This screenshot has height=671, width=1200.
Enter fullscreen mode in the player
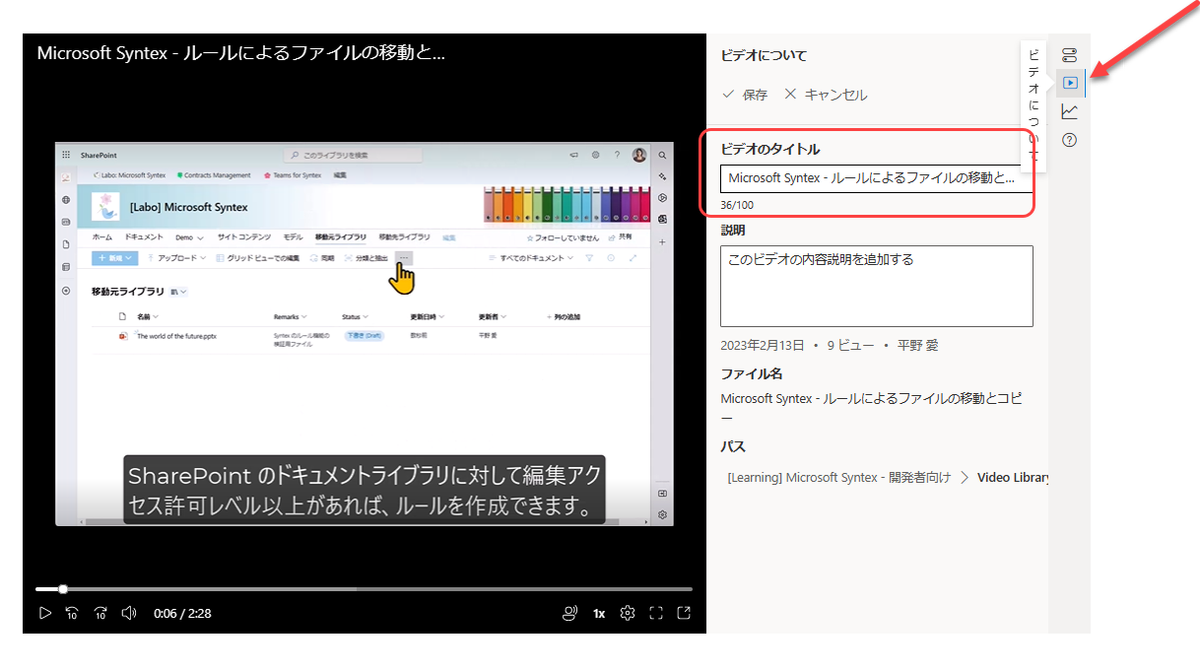point(657,613)
